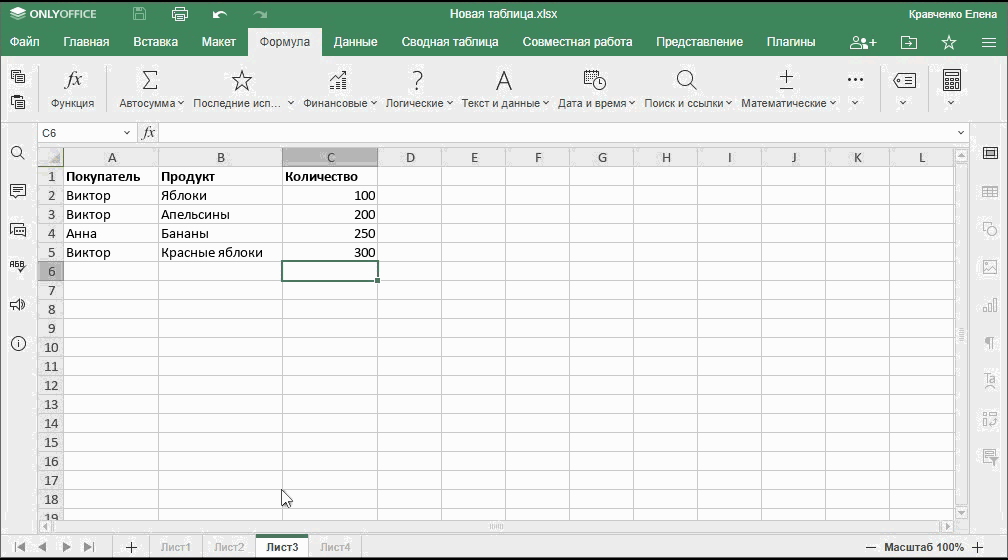Expand the Логические dropdown arrow
The height and width of the screenshot is (560, 1008).
[449, 103]
